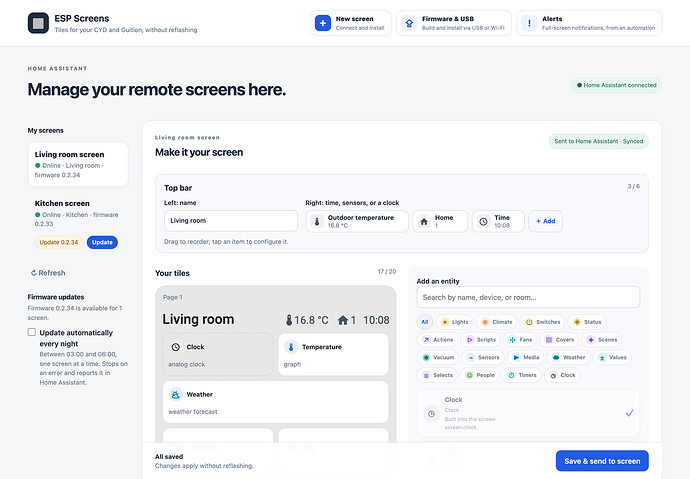Click the Update 0.2.34 badge

coord(59,242)
